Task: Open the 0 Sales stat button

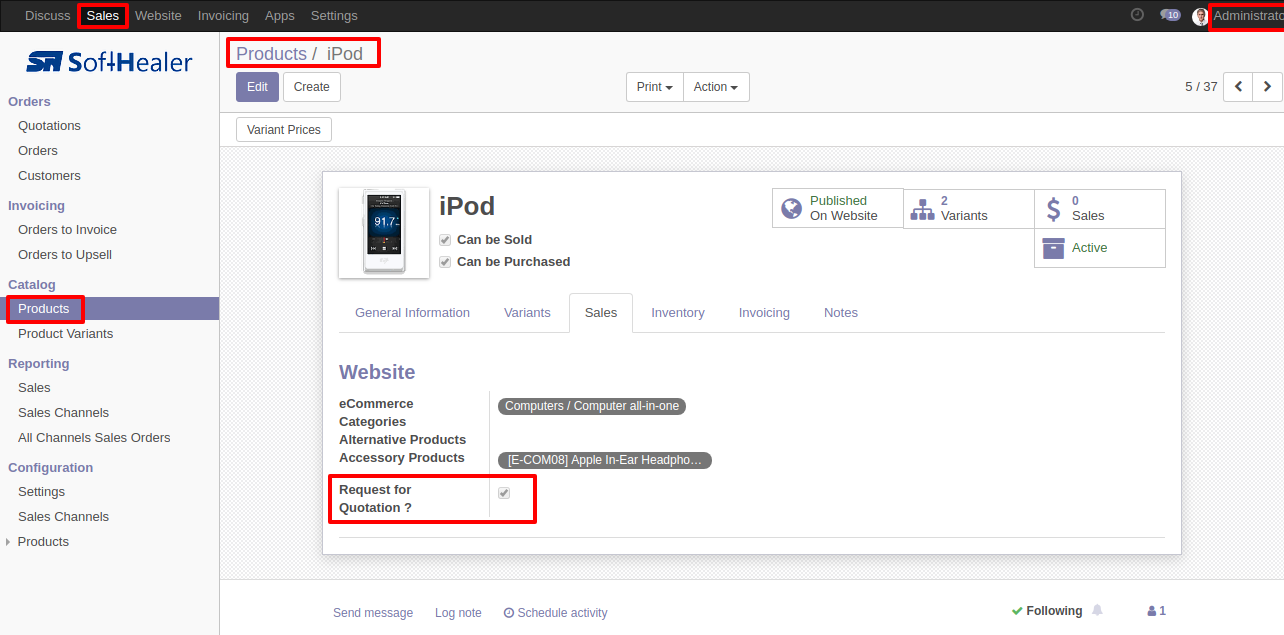Action: click(1100, 209)
